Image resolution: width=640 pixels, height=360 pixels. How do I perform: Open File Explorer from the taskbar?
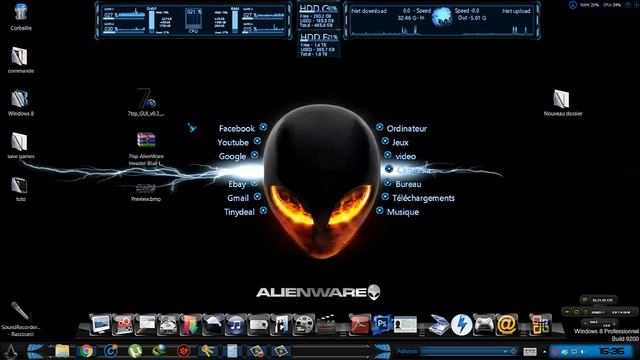click(62, 351)
